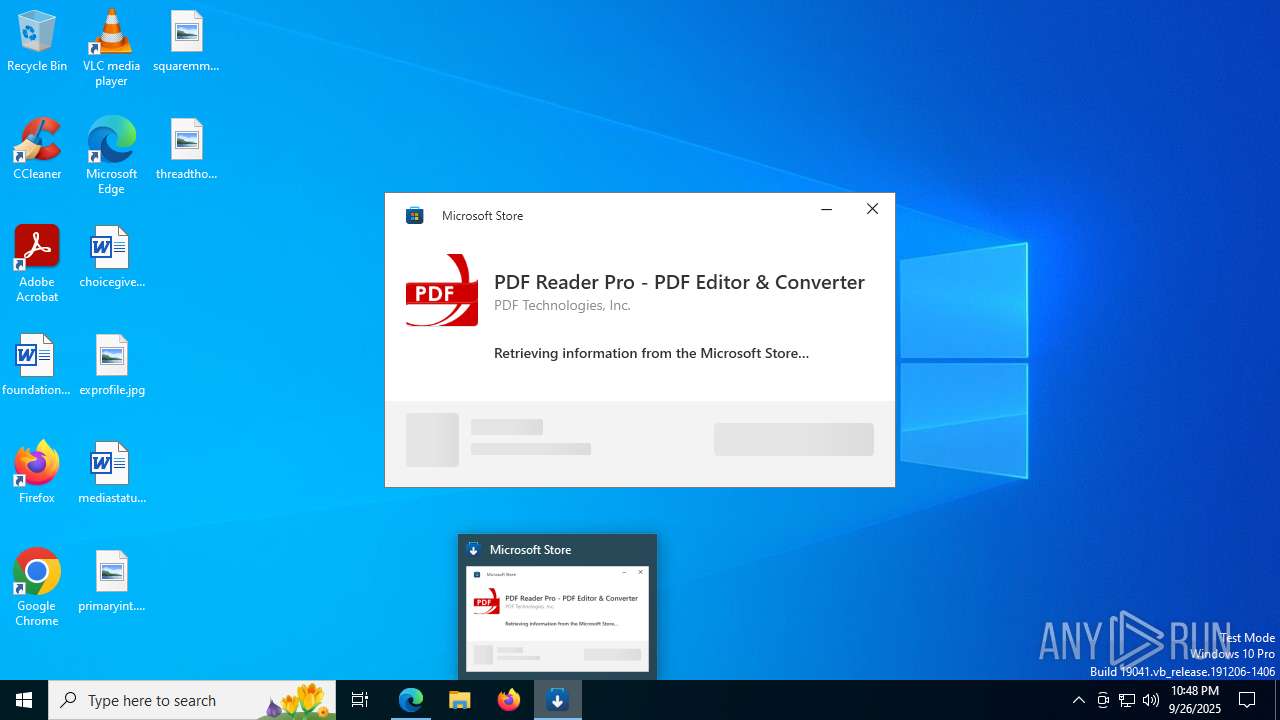Select the mediastatu Word document icon

click(x=111, y=474)
